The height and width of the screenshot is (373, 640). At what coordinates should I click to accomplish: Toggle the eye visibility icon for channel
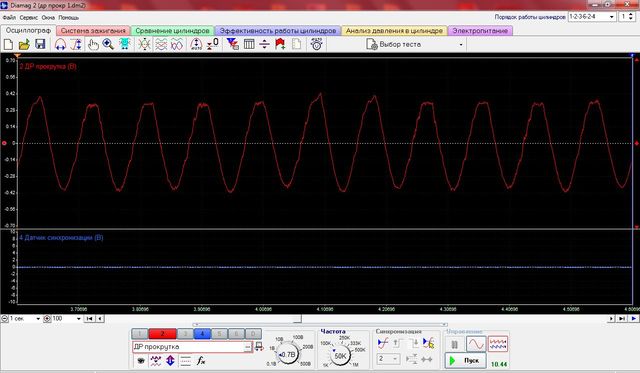point(141,360)
